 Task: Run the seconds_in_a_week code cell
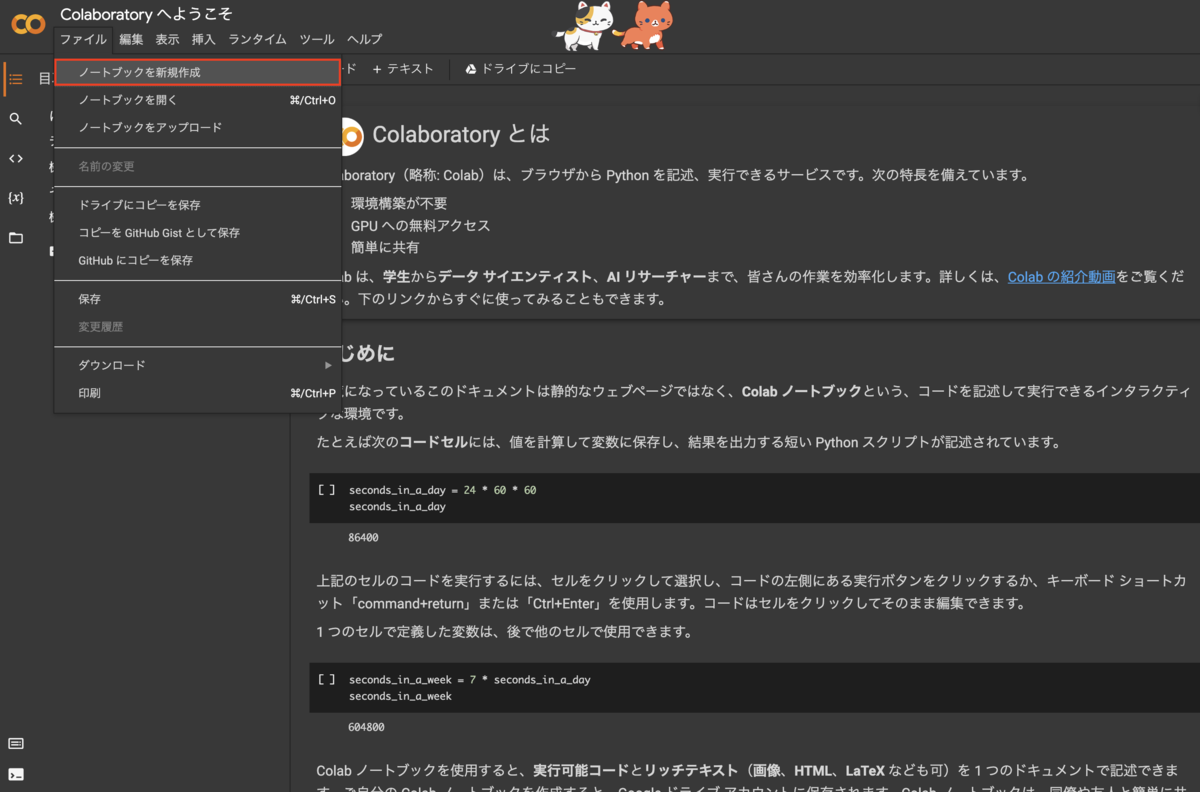(326, 679)
